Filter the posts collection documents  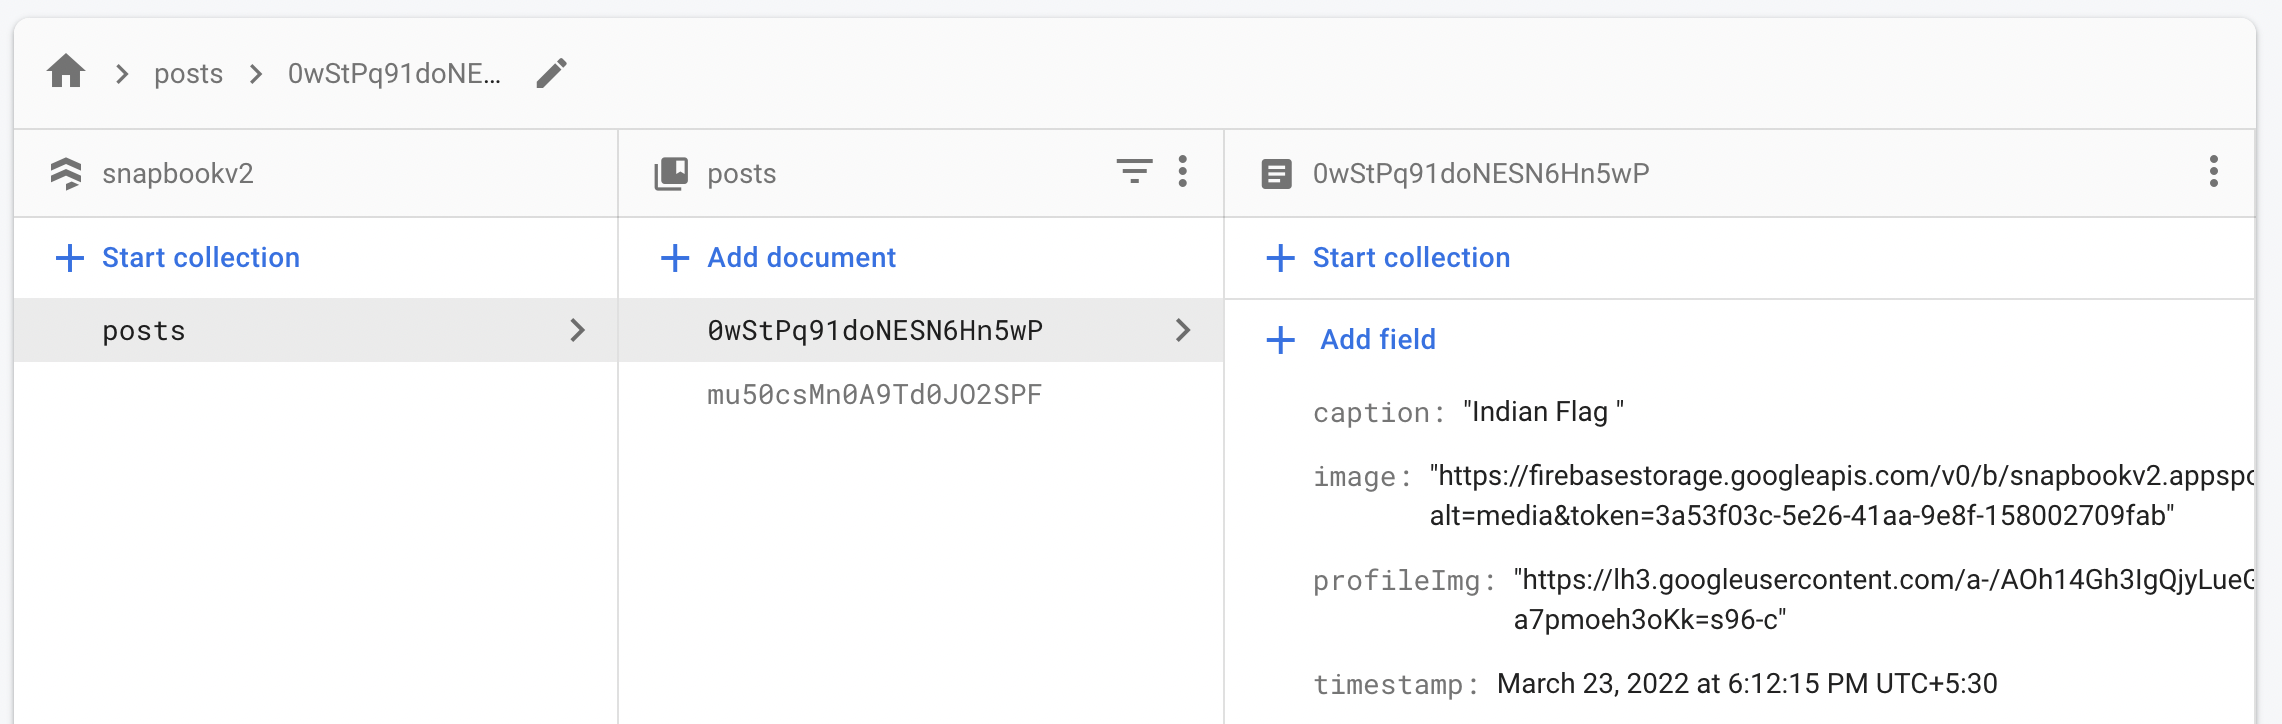pyautogui.click(x=1134, y=172)
